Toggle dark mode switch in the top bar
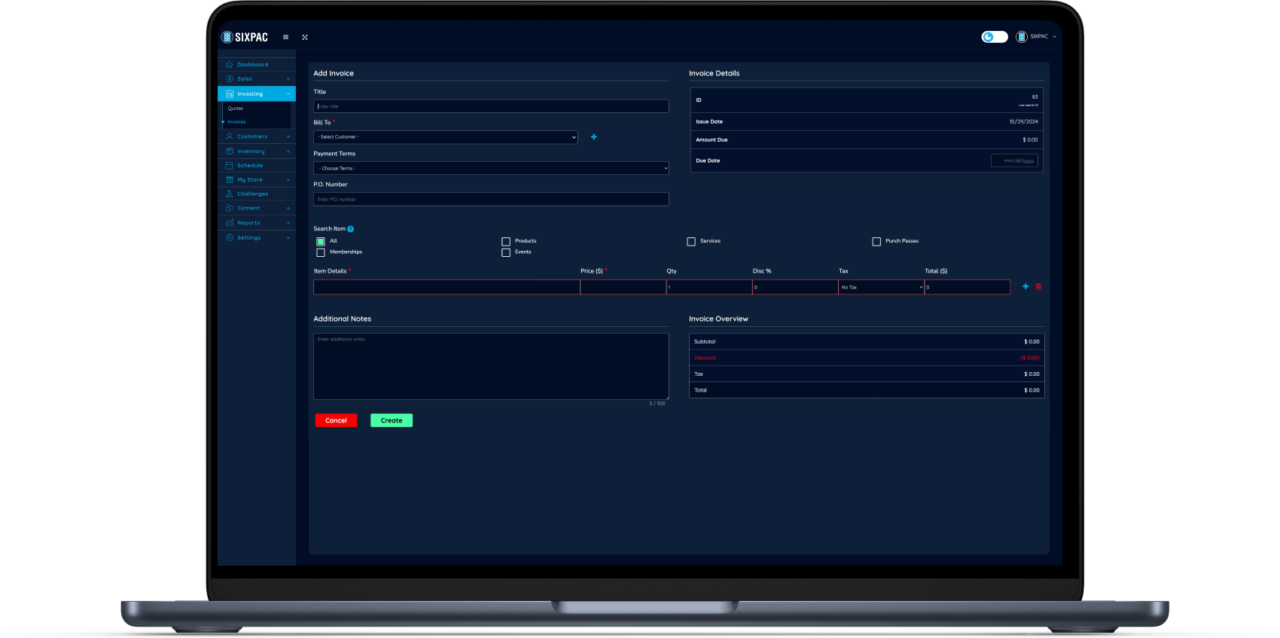The width and height of the screenshot is (1280, 638). (993, 36)
